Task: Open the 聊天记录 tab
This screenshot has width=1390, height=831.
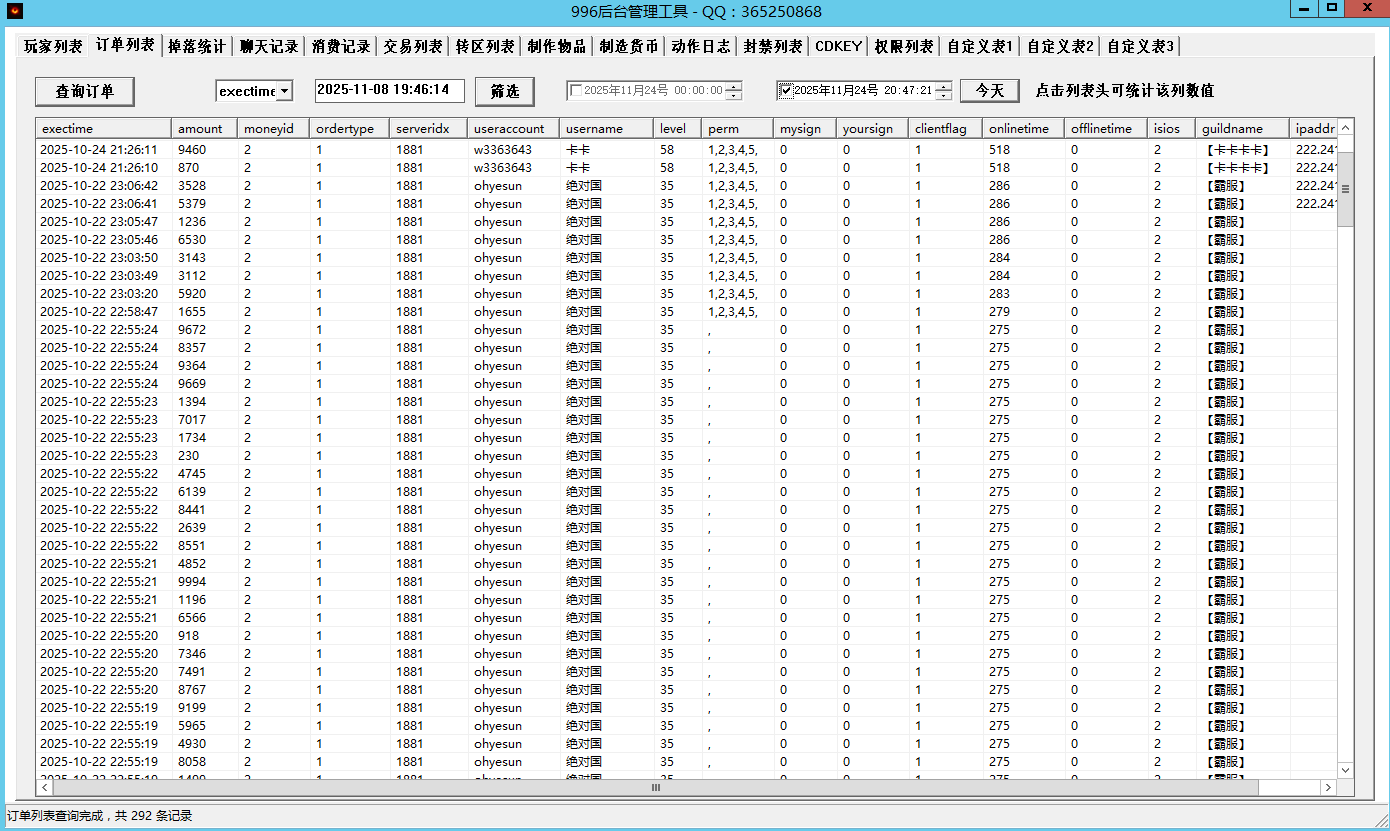Action: click(269, 46)
